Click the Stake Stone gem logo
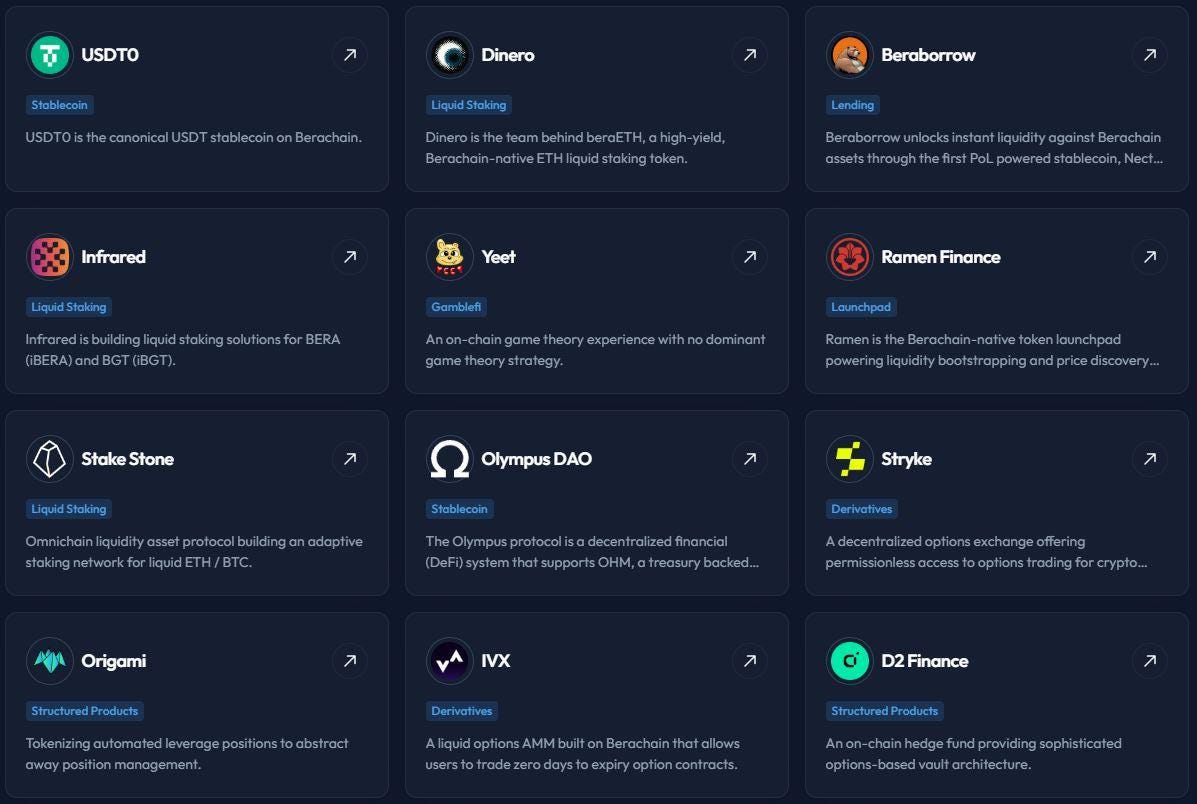Viewport: 1197px width, 804px height. (50, 459)
